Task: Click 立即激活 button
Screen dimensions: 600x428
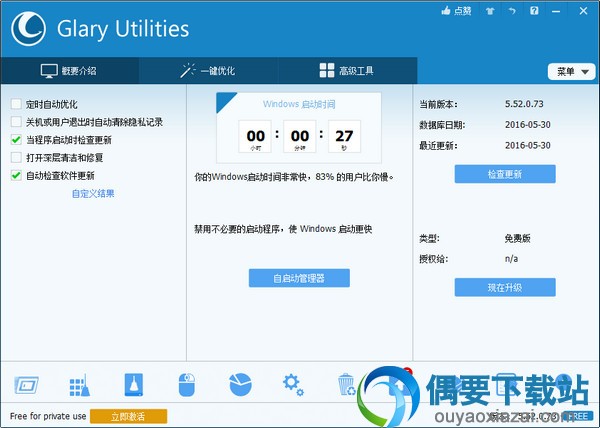Action: [128, 416]
